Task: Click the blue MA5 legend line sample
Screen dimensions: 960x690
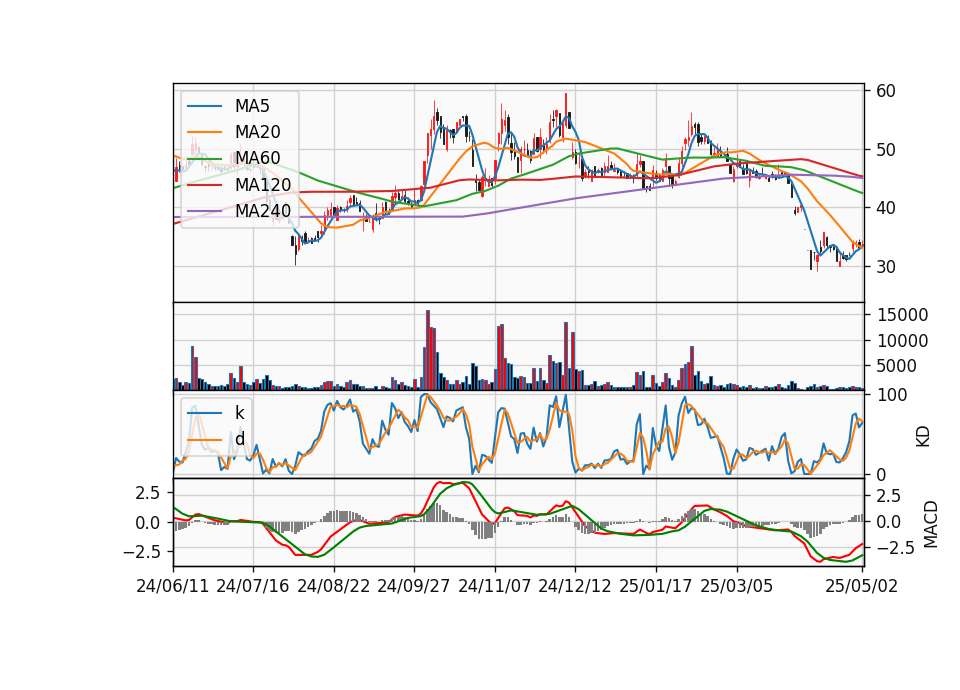Action: pyautogui.click(x=204, y=106)
